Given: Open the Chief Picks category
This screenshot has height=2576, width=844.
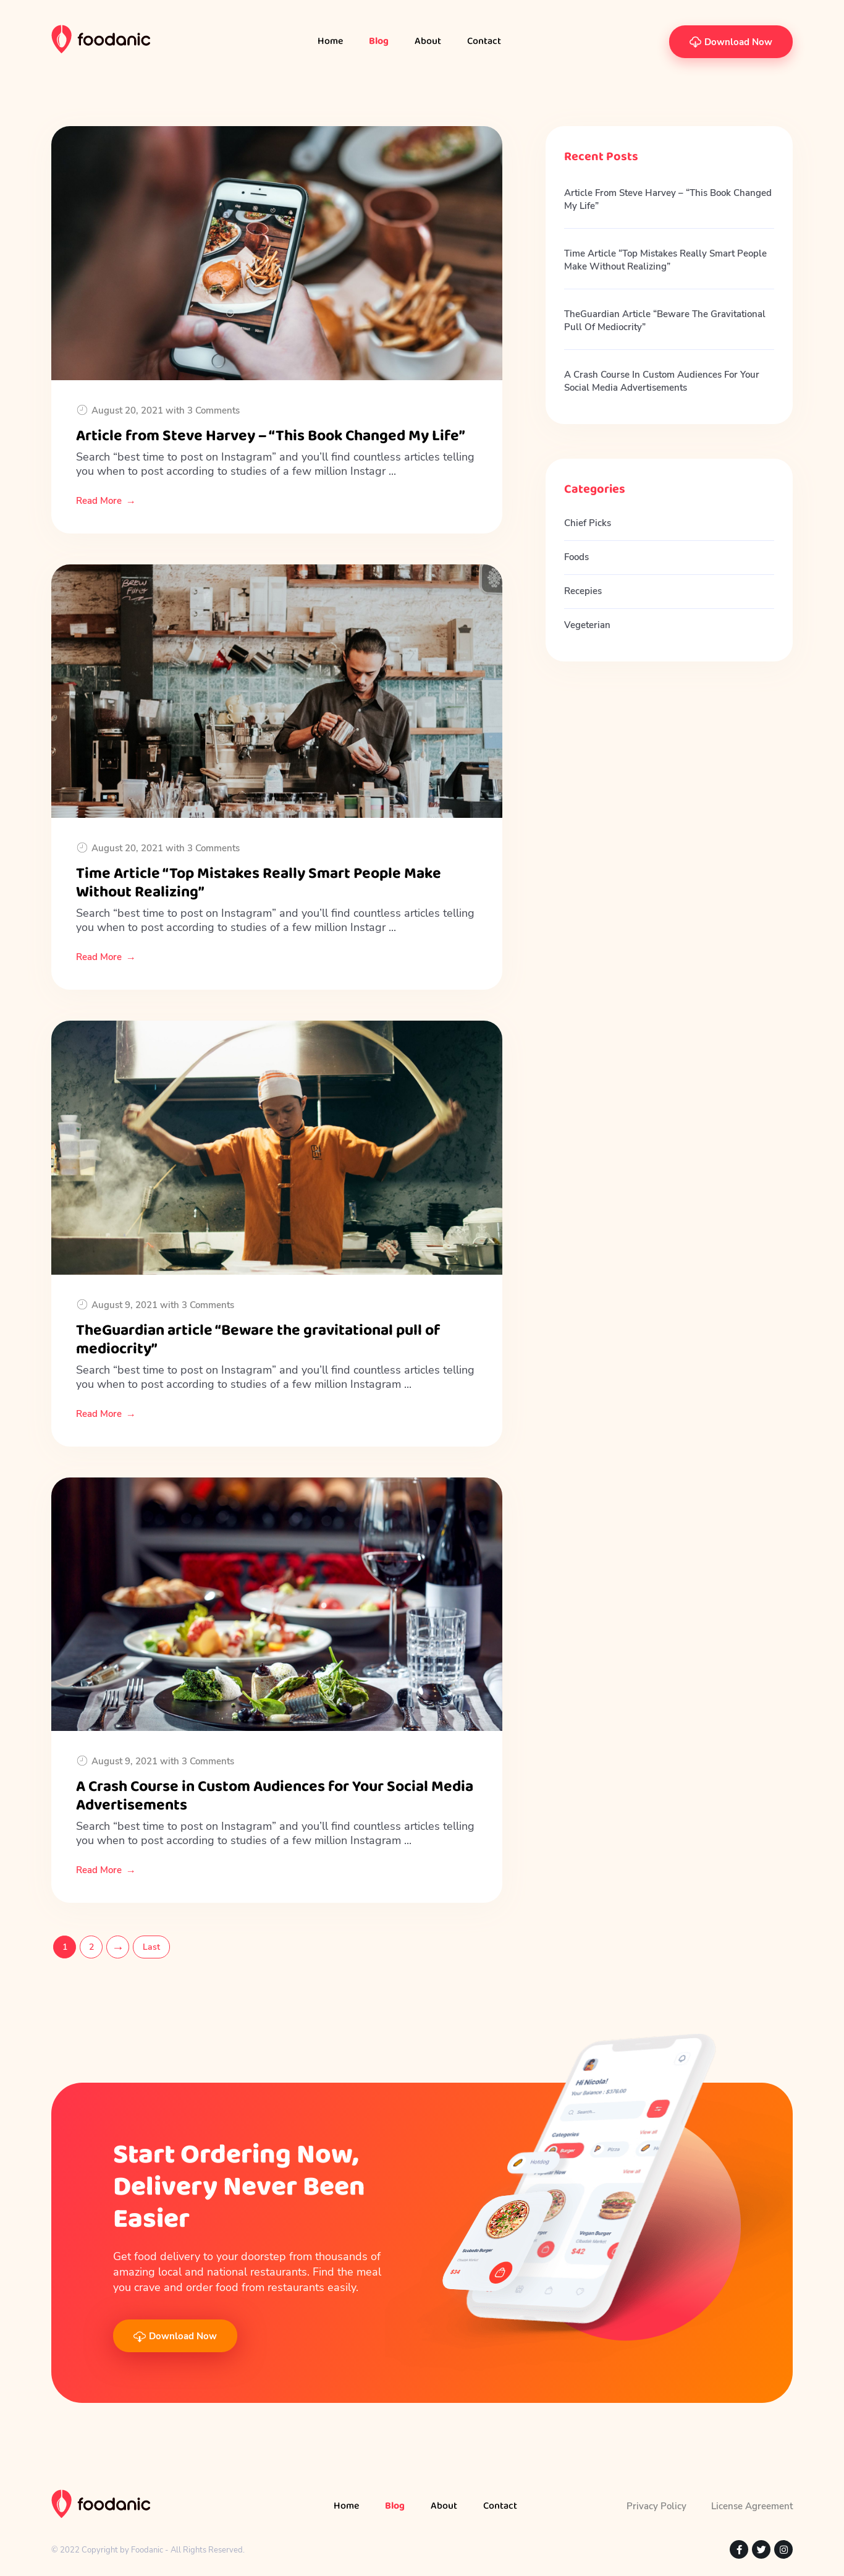Looking at the screenshot, I should [x=587, y=523].
